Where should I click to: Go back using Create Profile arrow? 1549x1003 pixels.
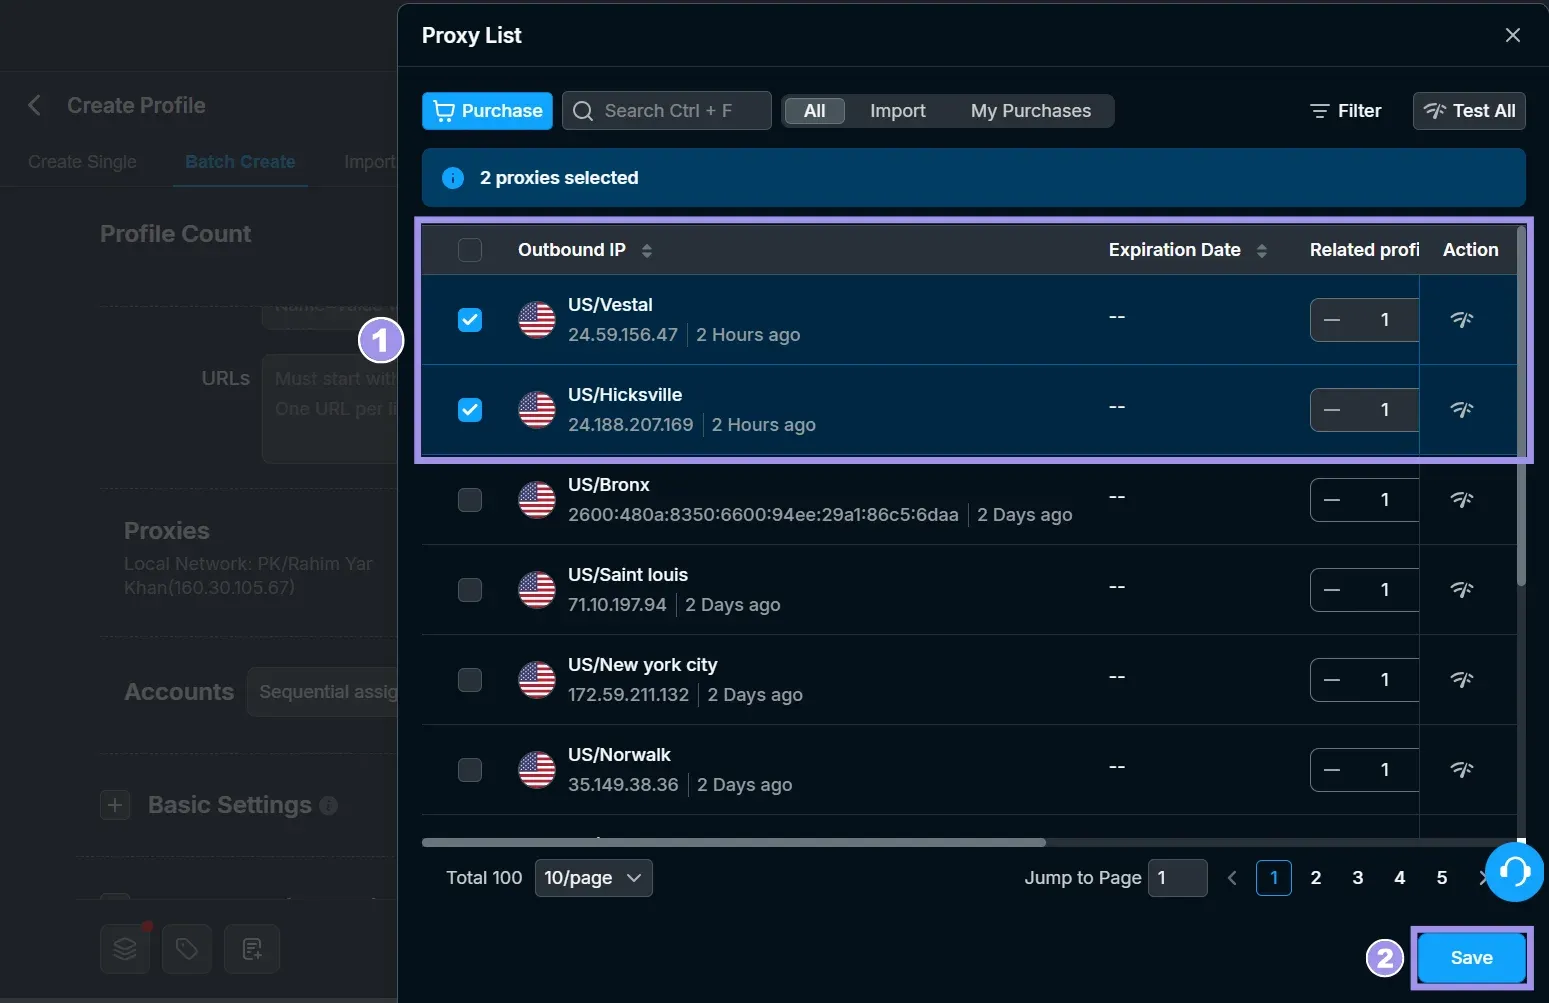point(35,105)
